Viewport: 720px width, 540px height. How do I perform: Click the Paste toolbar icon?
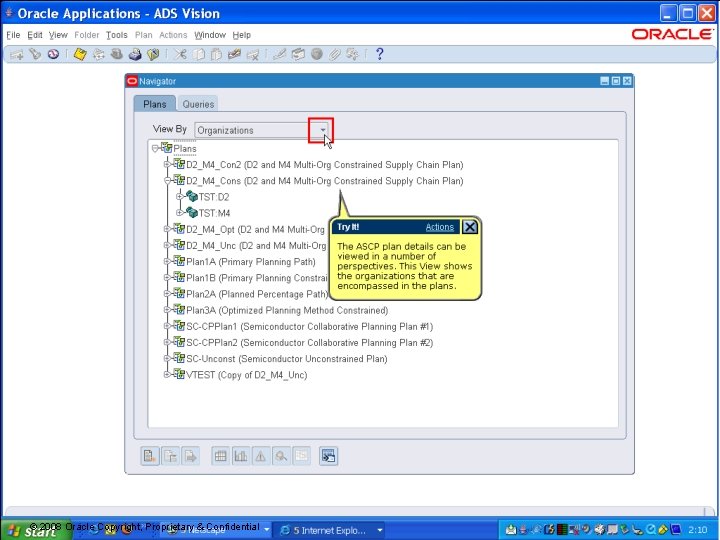click(x=216, y=55)
